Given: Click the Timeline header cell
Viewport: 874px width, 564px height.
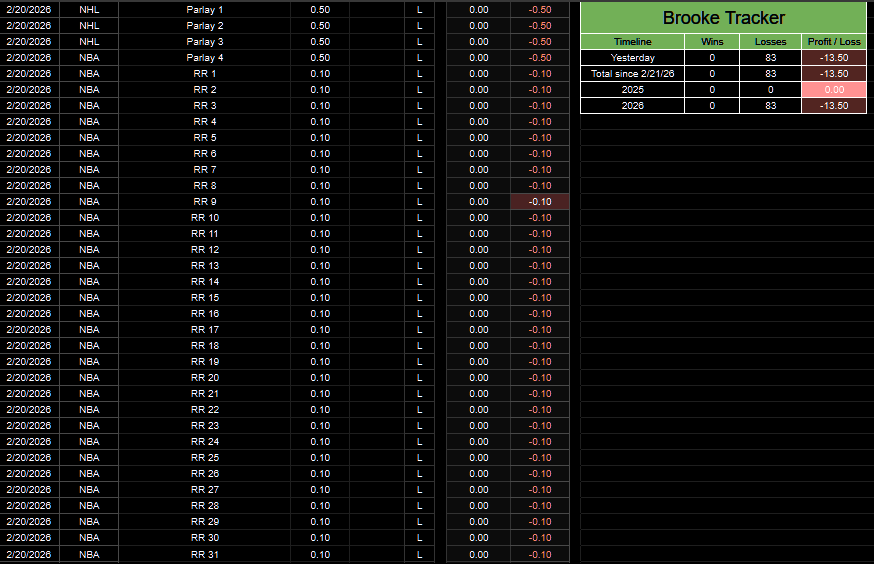Looking at the screenshot, I should click(633, 42).
